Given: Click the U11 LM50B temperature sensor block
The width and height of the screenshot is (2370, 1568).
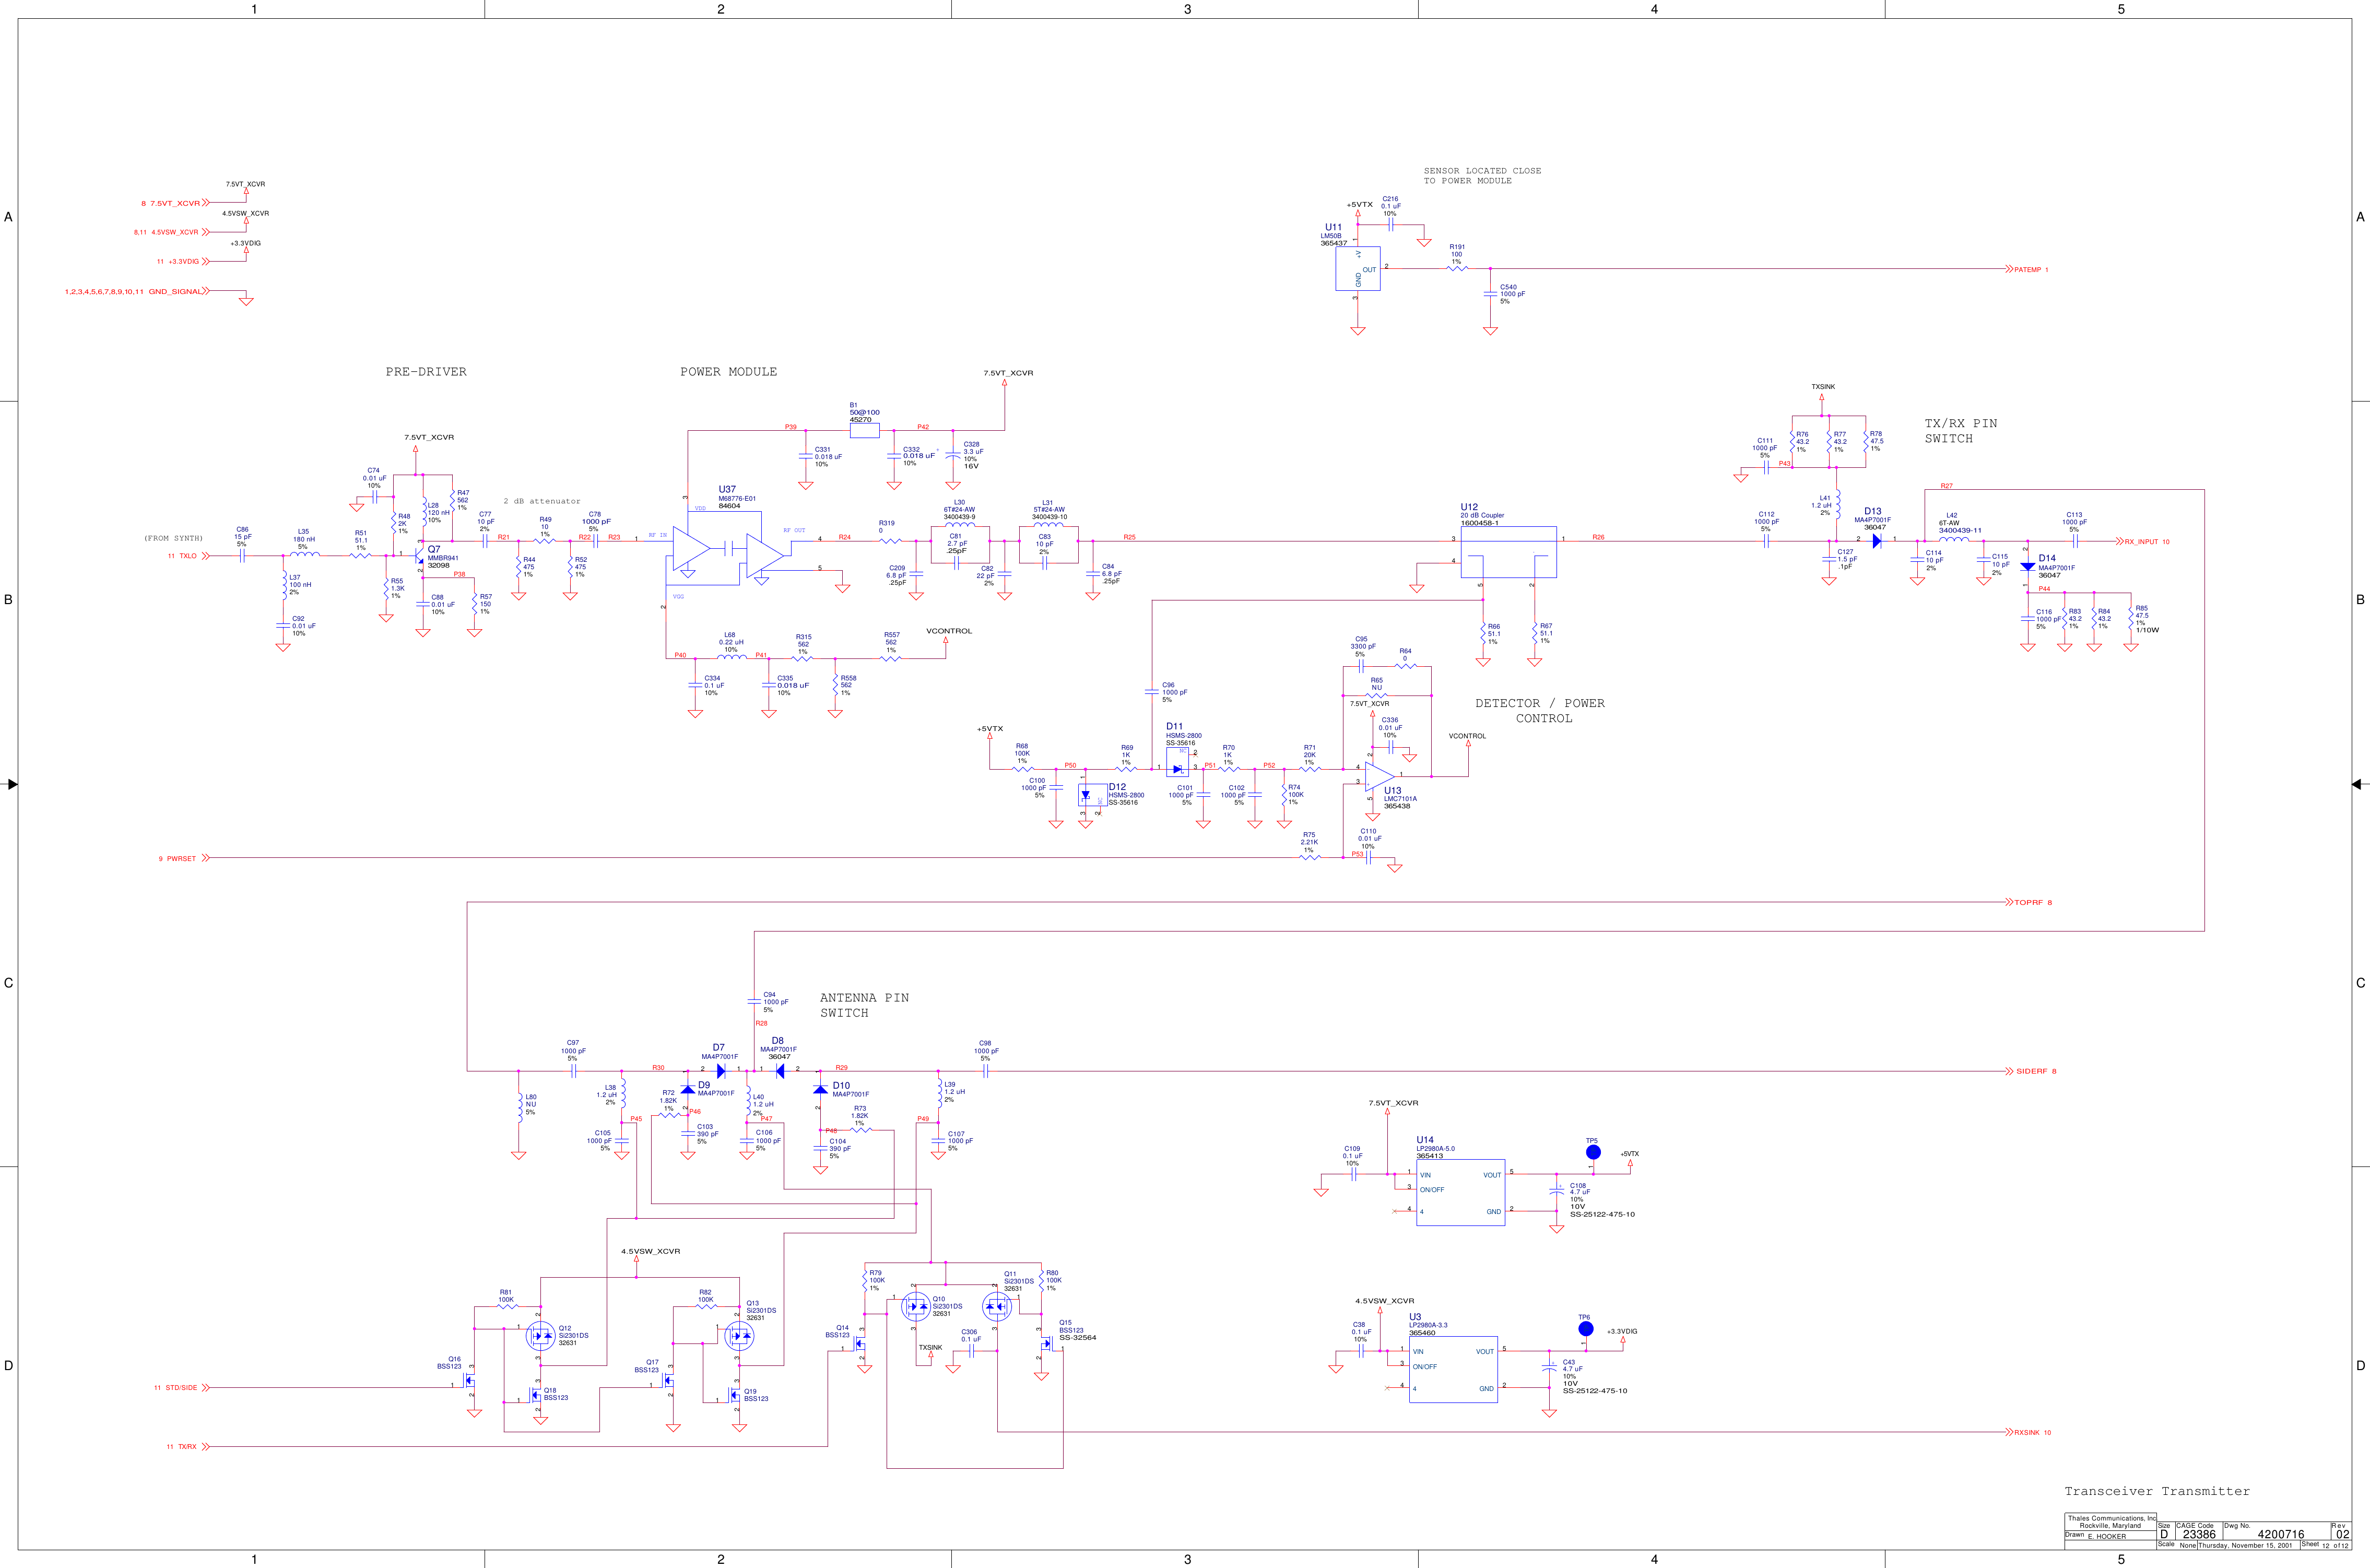Looking at the screenshot, I should (x=1358, y=269).
